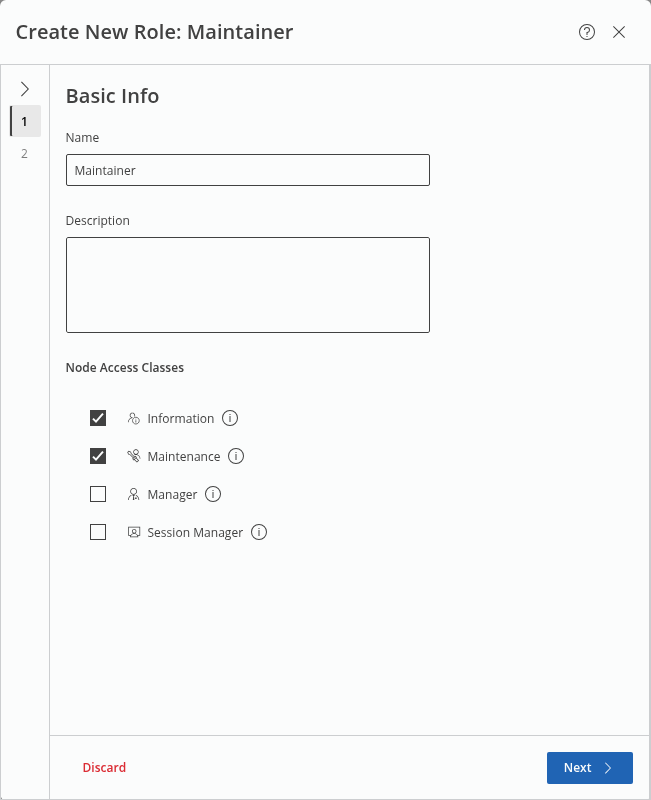Click the Manager person icon
651x800 pixels.
click(x=133, y=494)
